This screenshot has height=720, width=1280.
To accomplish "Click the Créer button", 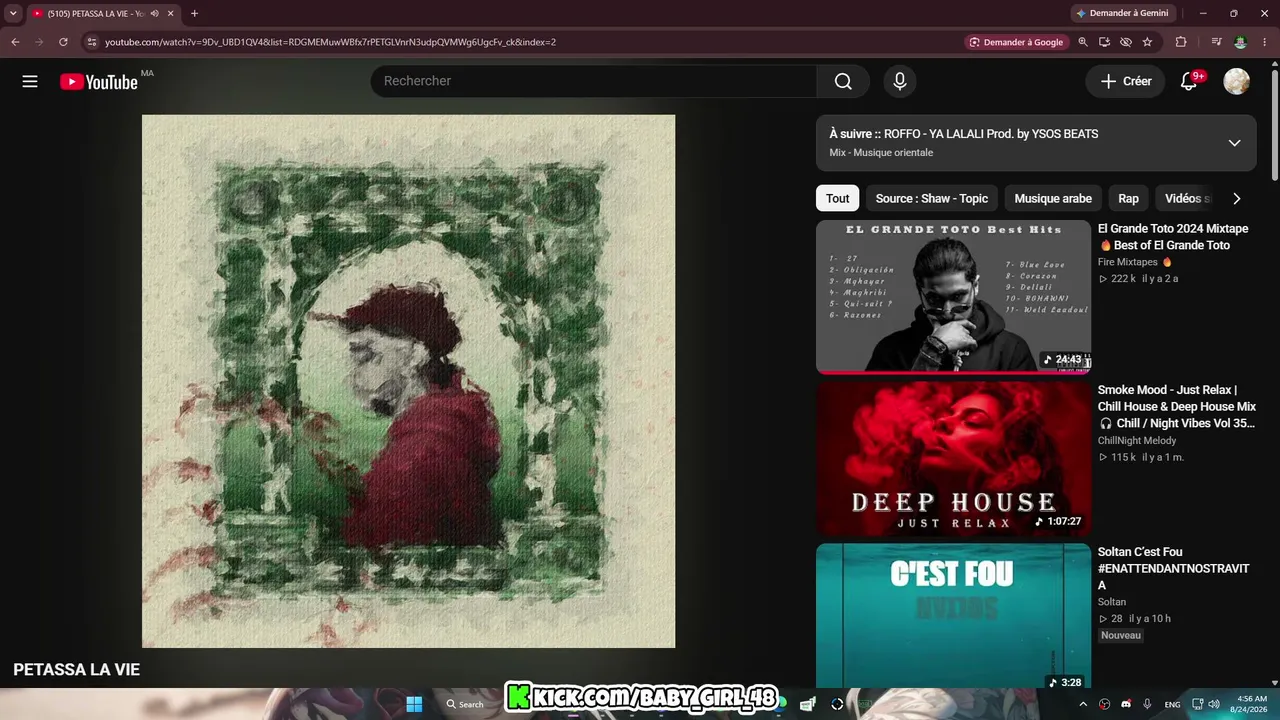I will (1126, 82).
